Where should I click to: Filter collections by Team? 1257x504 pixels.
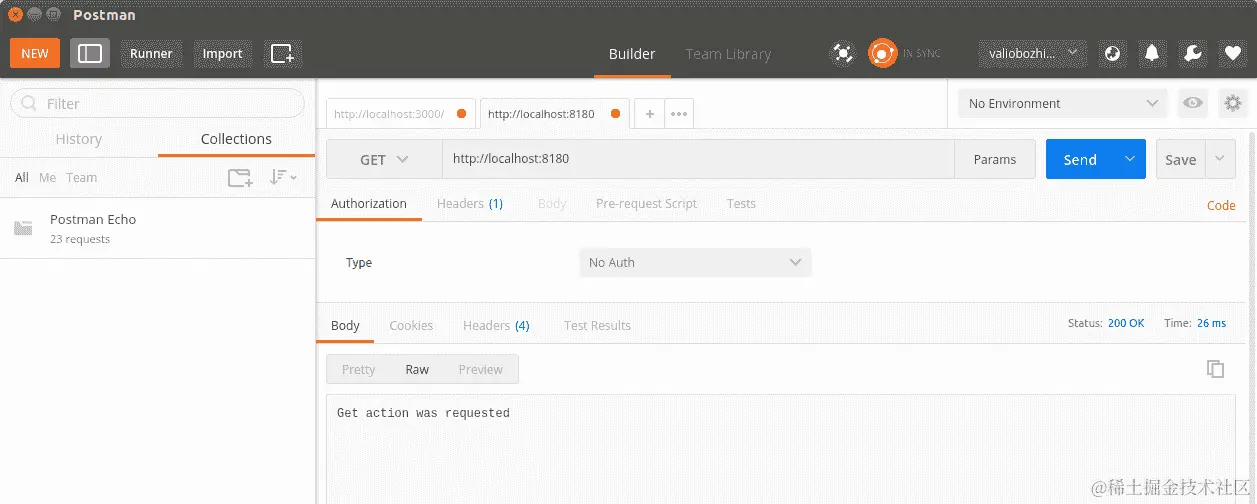click(x=82, y=178)
